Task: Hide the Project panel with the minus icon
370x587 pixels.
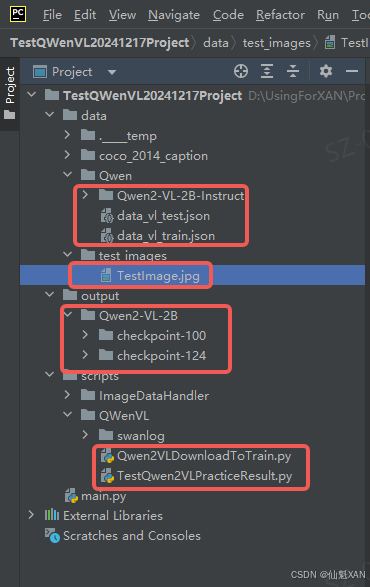Action: (352, 71)
